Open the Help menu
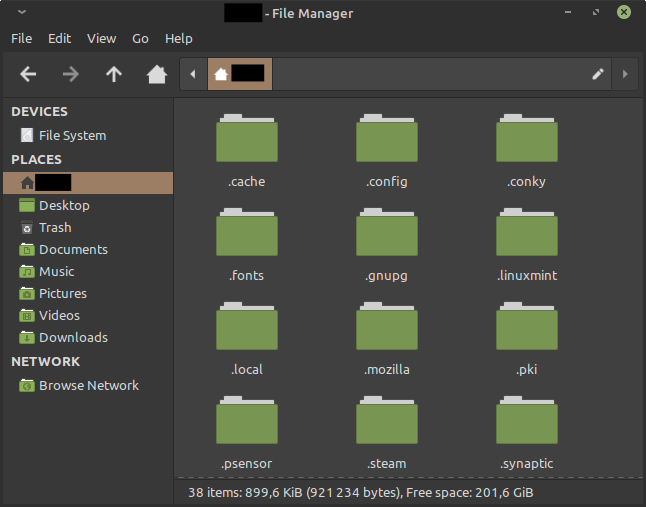This screenshot has width=646, height=507. [179, 38]
